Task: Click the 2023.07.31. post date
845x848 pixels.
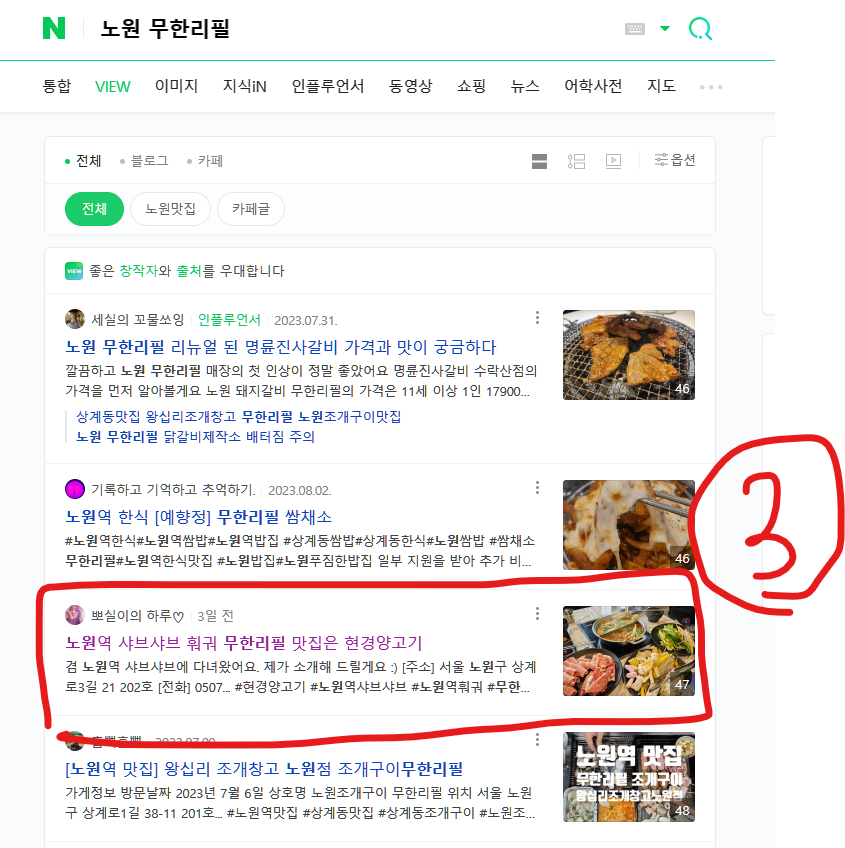Action: pyautogui.click(x=306, y=321)
